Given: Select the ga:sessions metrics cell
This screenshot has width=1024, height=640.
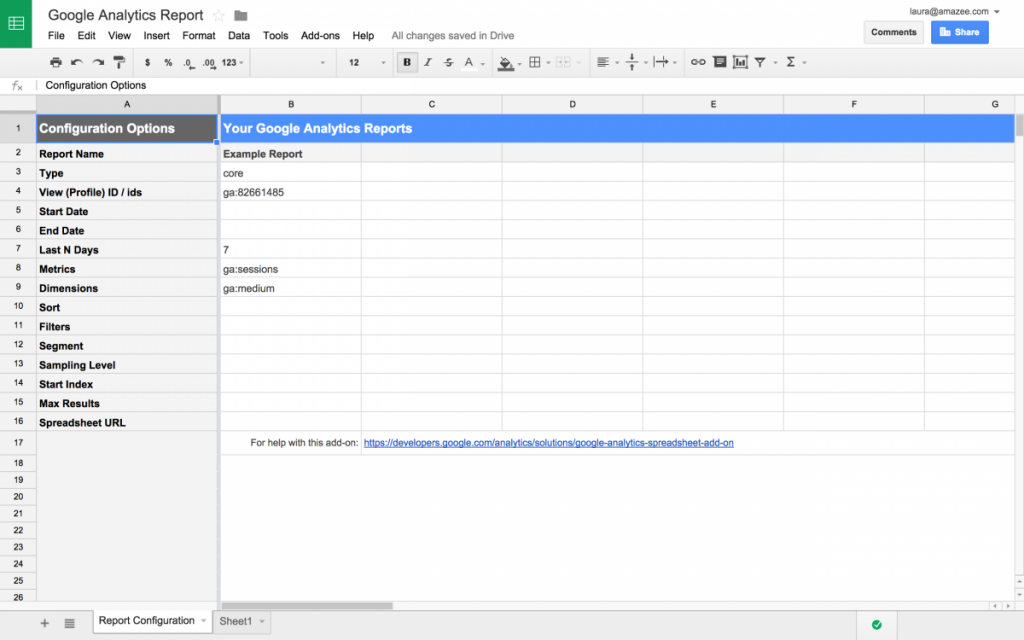Looking at the screenshot, I should click(x=291, y=269).
